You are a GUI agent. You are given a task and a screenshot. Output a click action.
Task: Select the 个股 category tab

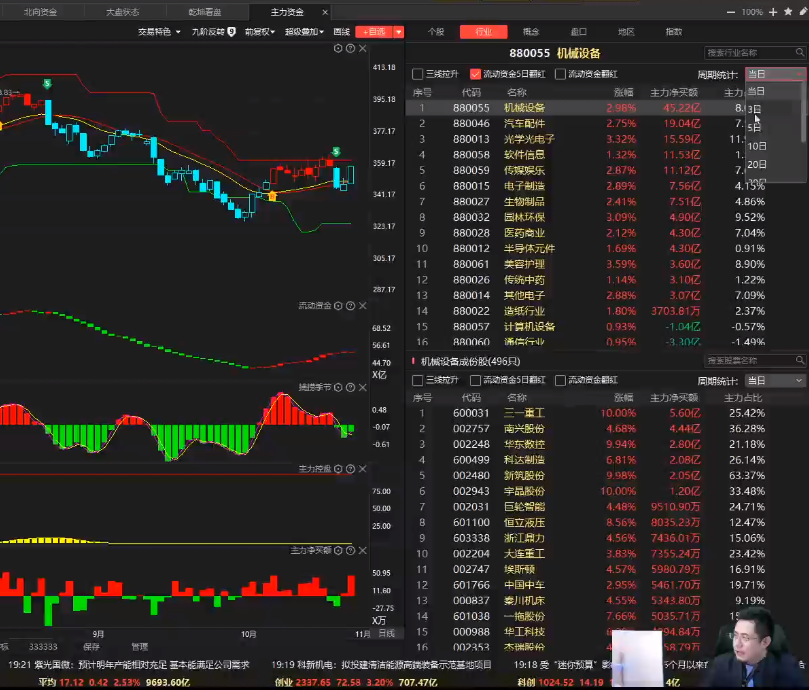tap(436, 31)
